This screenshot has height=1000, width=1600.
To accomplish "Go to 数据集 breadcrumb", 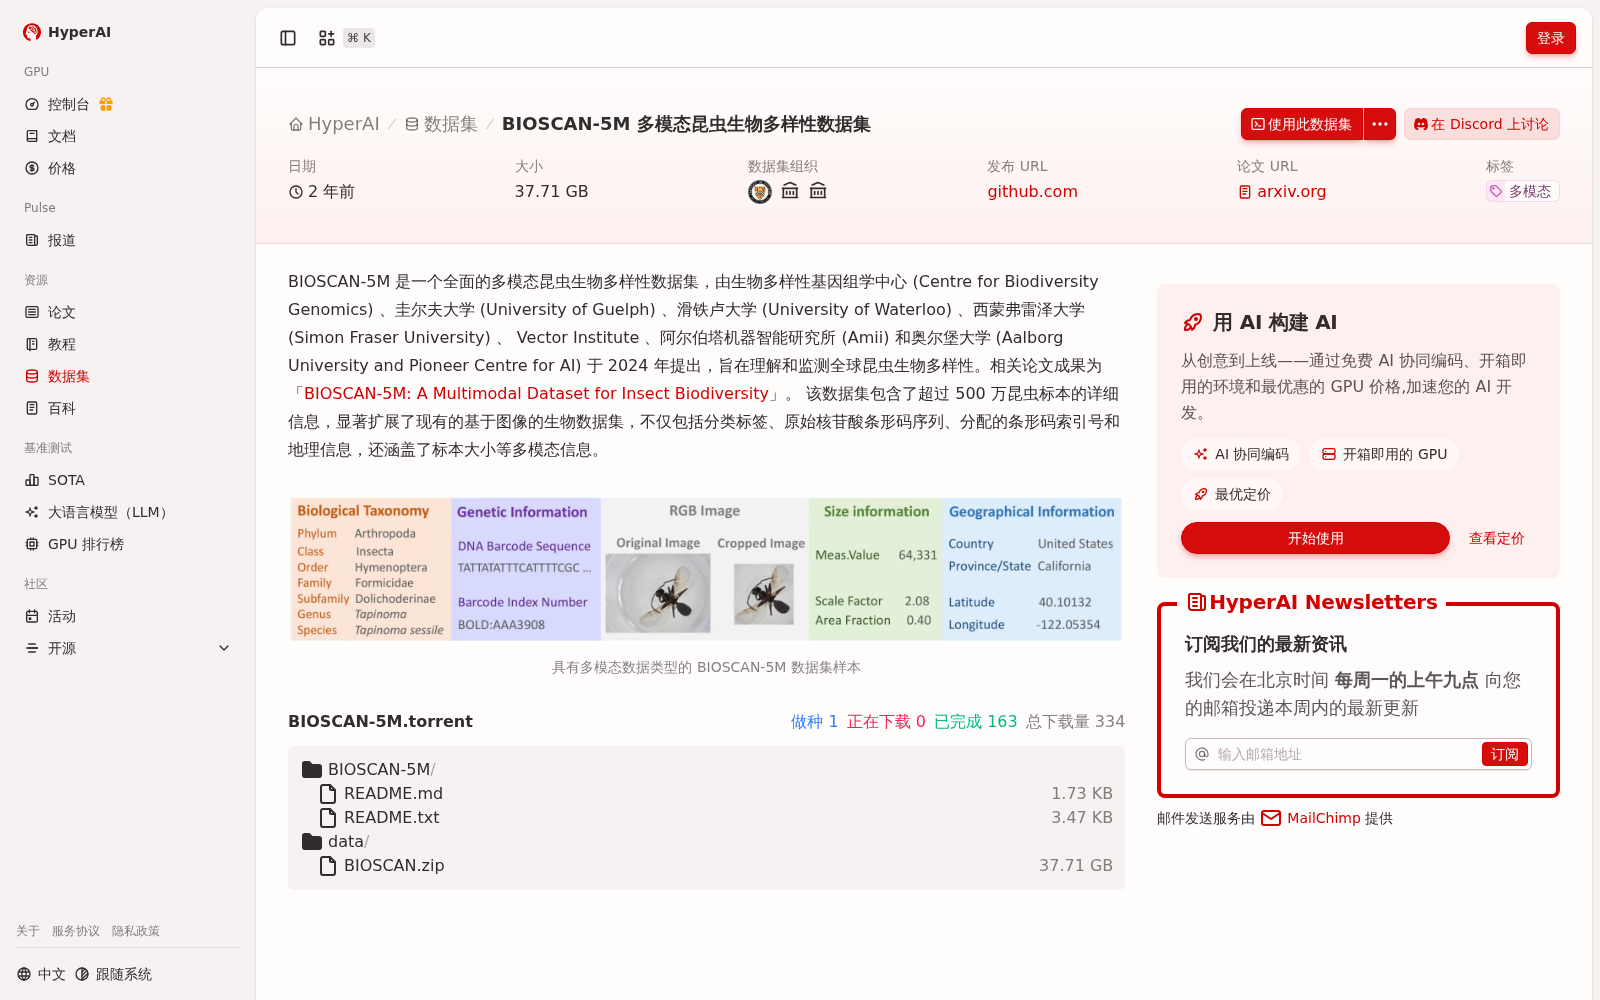I will 441,124.
